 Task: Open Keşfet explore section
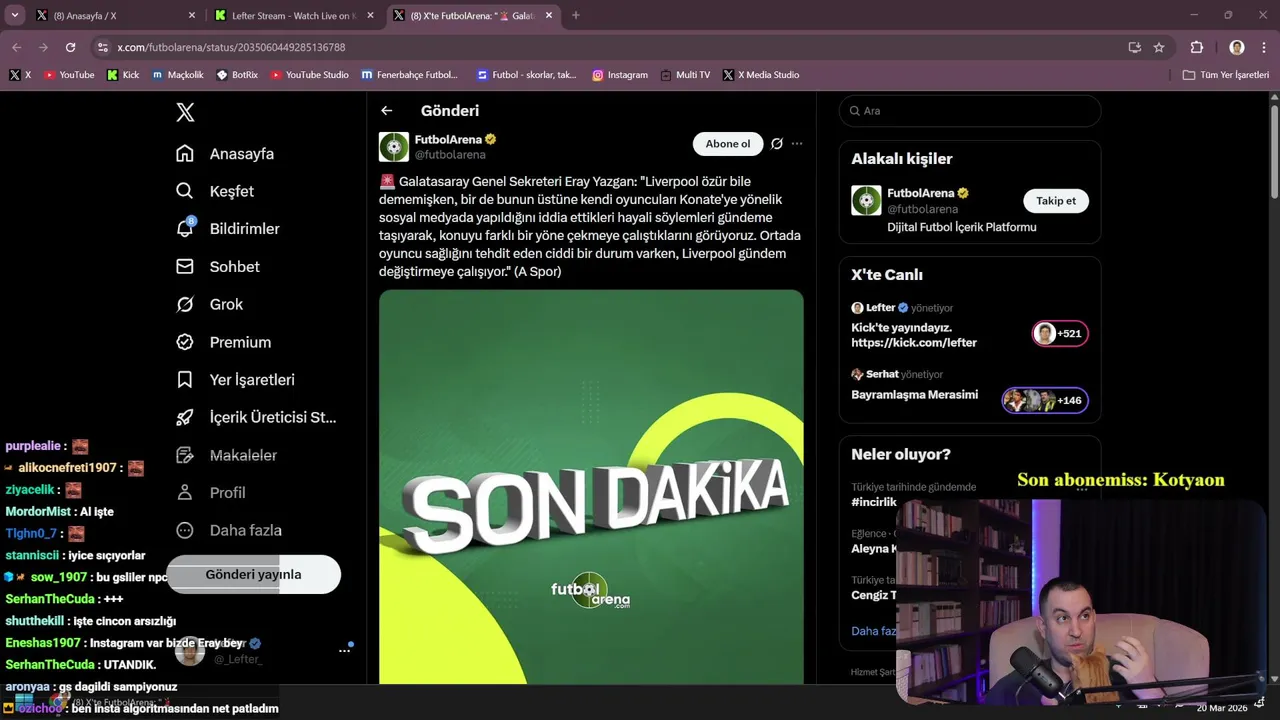coord(215,191)
